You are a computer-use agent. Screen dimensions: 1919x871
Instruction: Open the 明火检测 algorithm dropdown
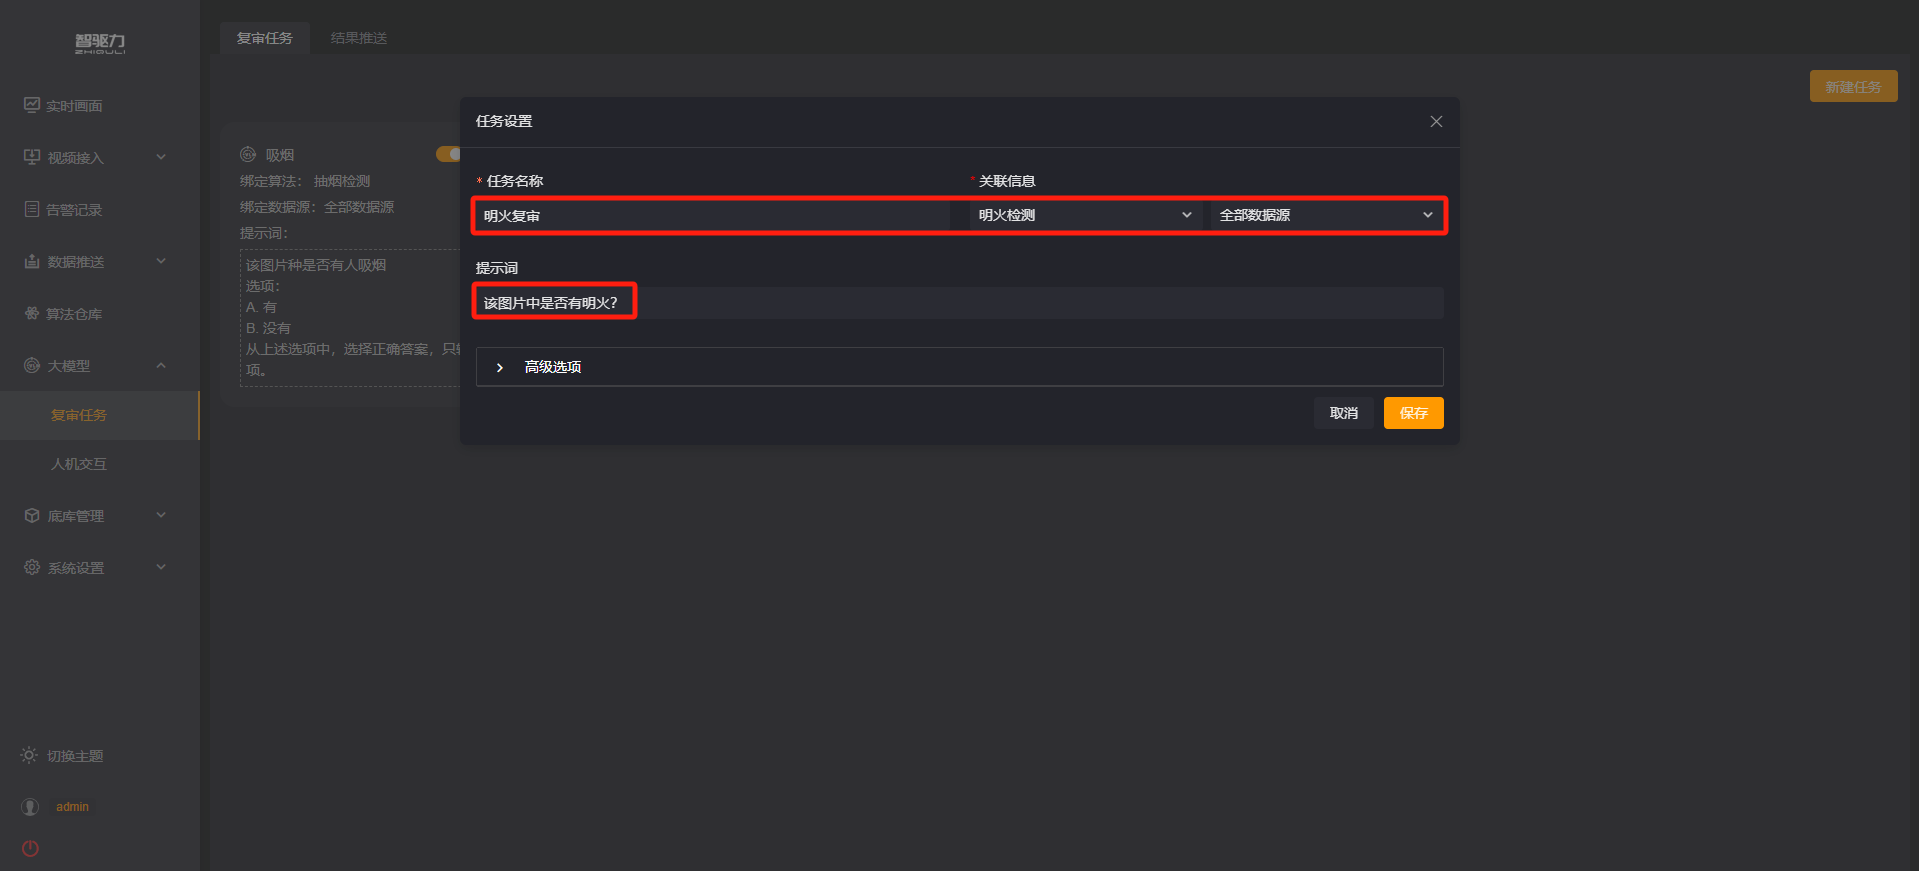click(1085, 215)
